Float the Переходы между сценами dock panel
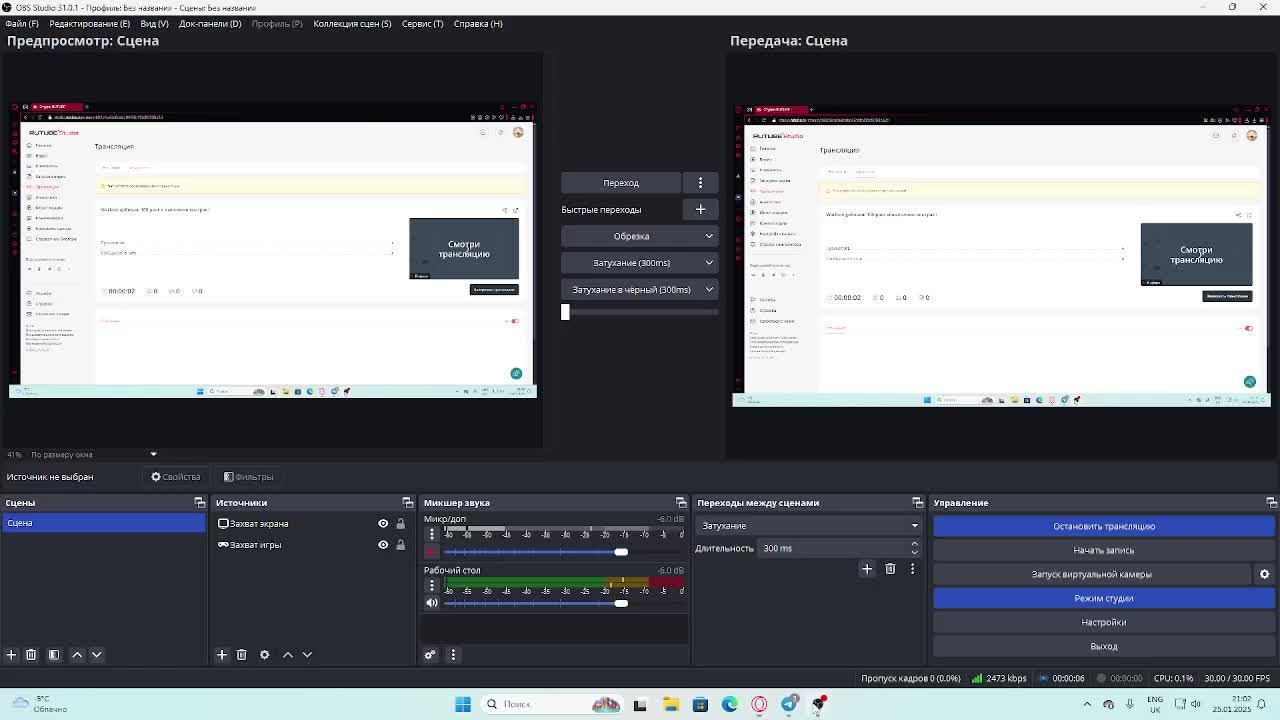 tap(917, 503)
